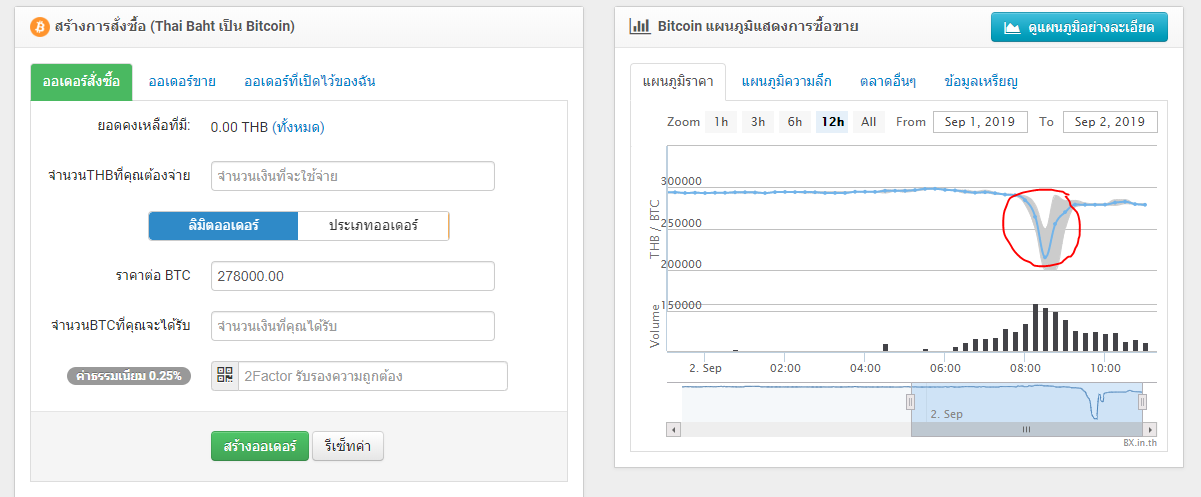The height and width of the screenshot is (497, 1201).
Task: Open the From date picker Sep 1, 2019
Action: pos(980,122)
